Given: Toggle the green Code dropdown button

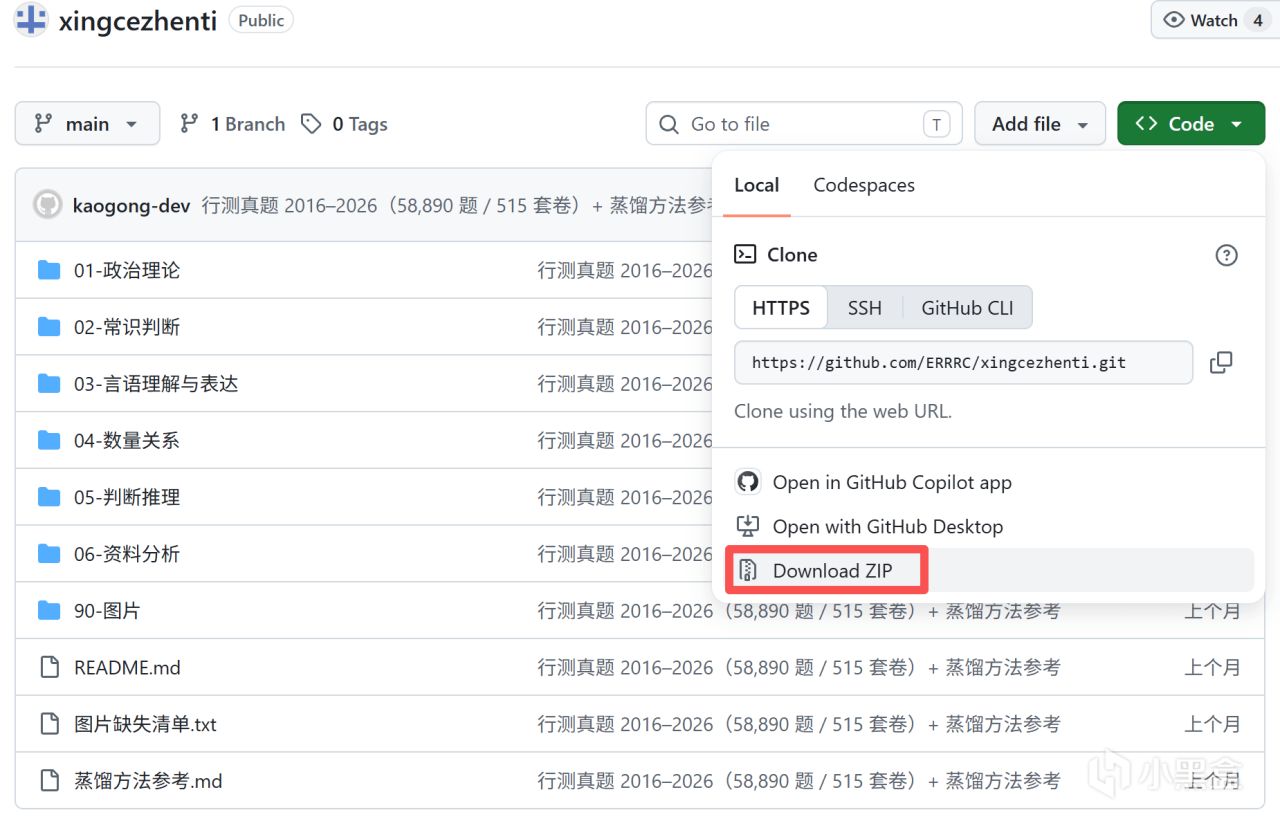Looking at the screenshot, I should (1191, 124).
